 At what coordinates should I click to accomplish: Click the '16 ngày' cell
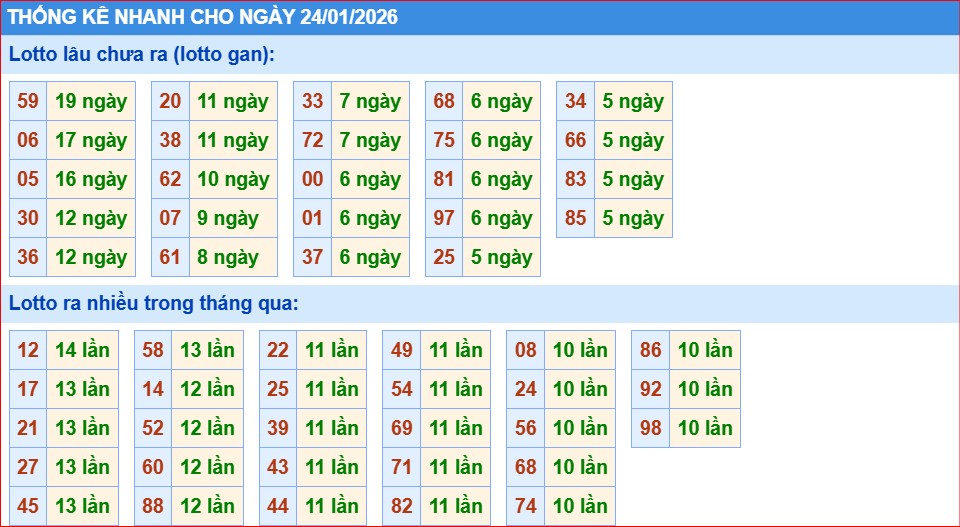pos(91,179)
